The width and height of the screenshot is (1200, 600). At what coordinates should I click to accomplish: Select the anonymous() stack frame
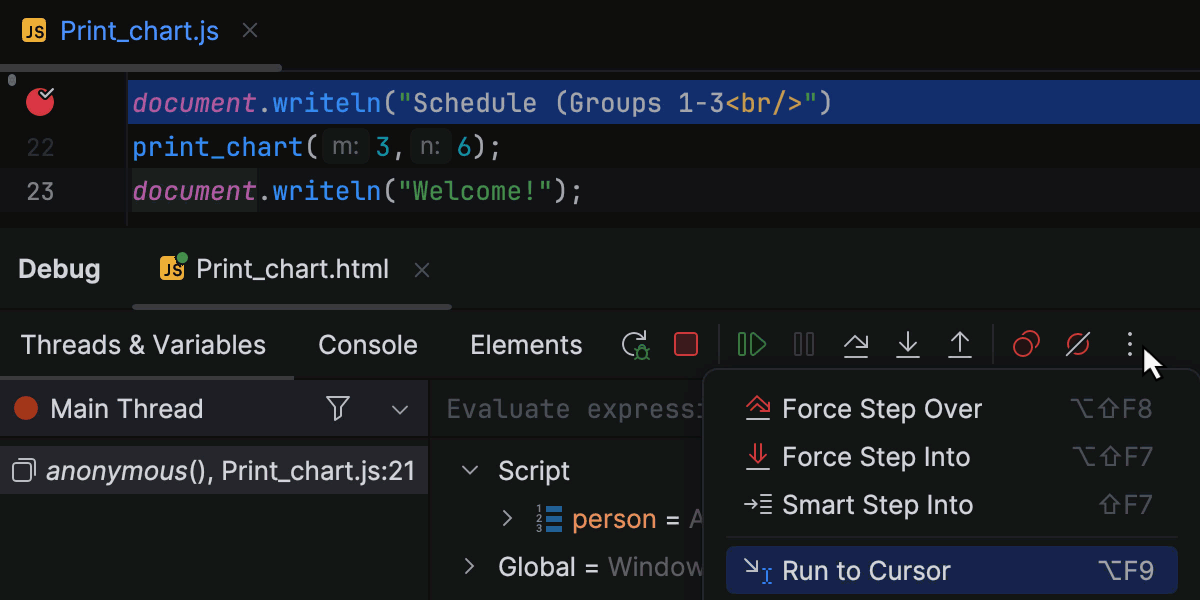pyautogui.click(x=215, y=471)
